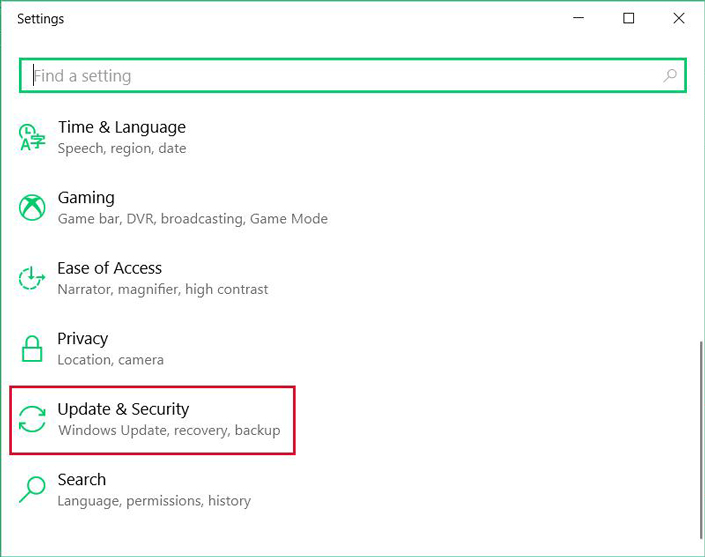
Task: Click the Gaming Xbox logo icon
Action: pos(32,207)
